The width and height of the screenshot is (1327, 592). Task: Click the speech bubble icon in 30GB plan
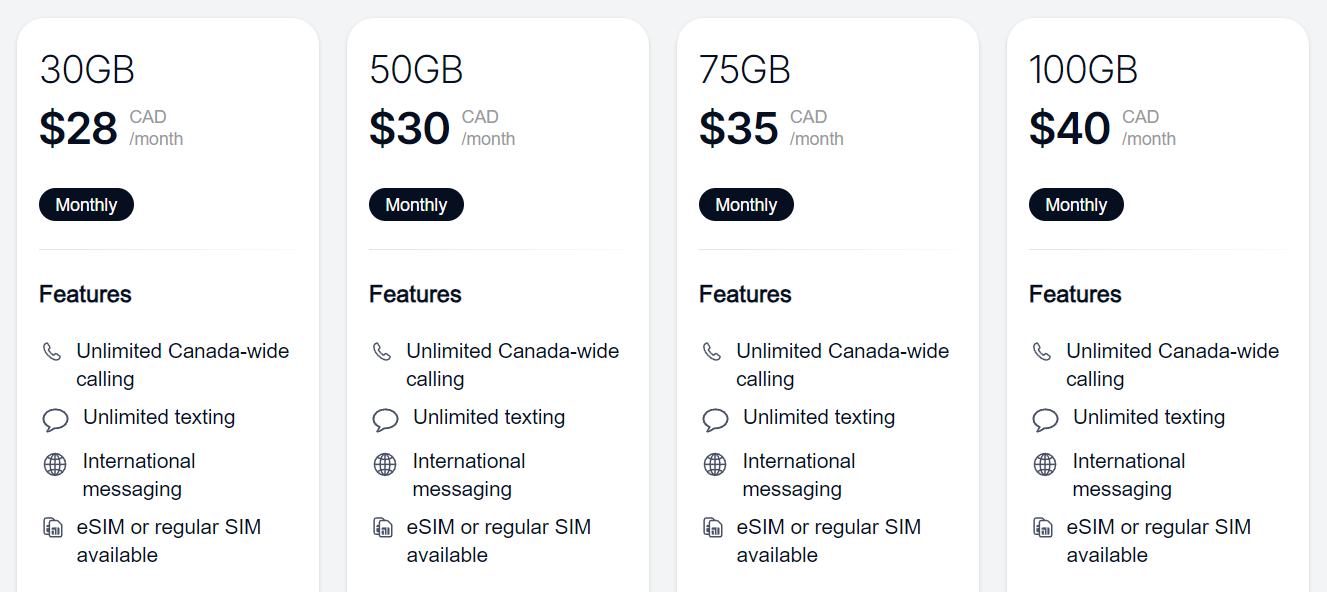click(x=55, y=420)
